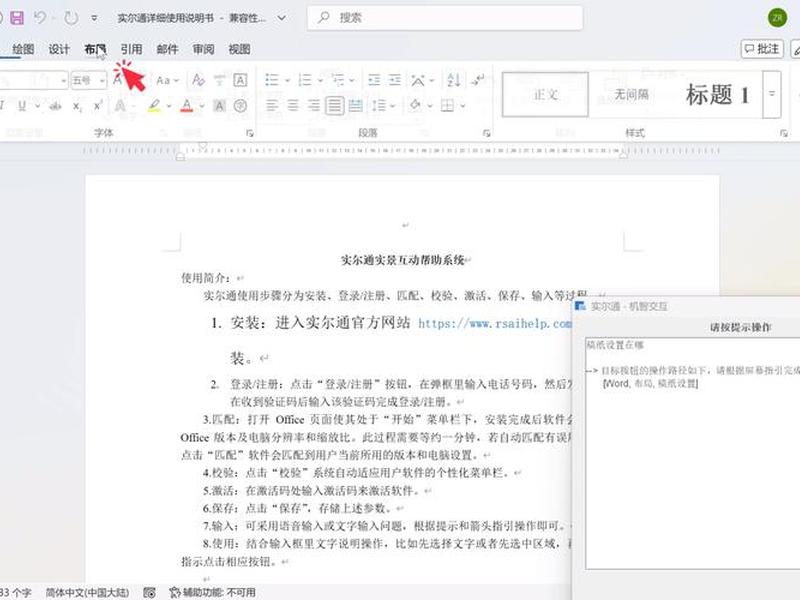Open the 视图 ribbon tab
Viewport: 800px width, 600px height.
click(x=239, y=49)
